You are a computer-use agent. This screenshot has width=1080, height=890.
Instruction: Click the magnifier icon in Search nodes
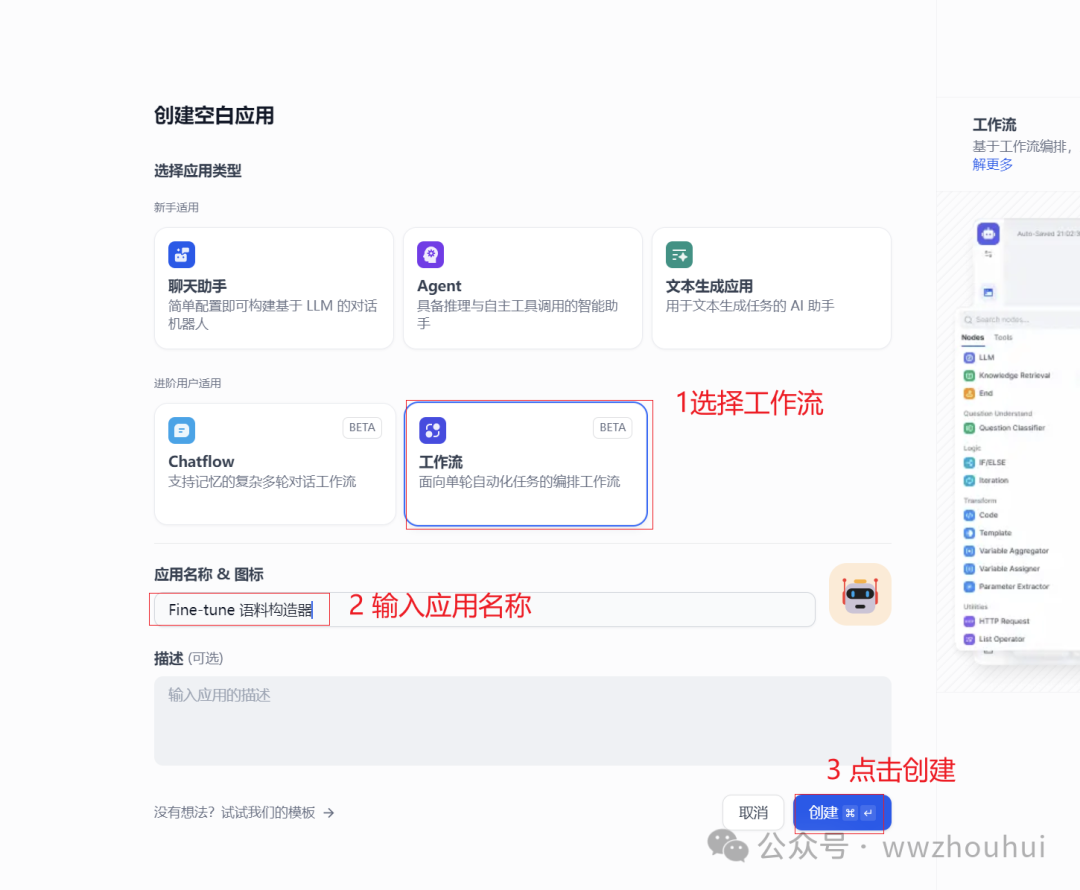click(968, 320)
